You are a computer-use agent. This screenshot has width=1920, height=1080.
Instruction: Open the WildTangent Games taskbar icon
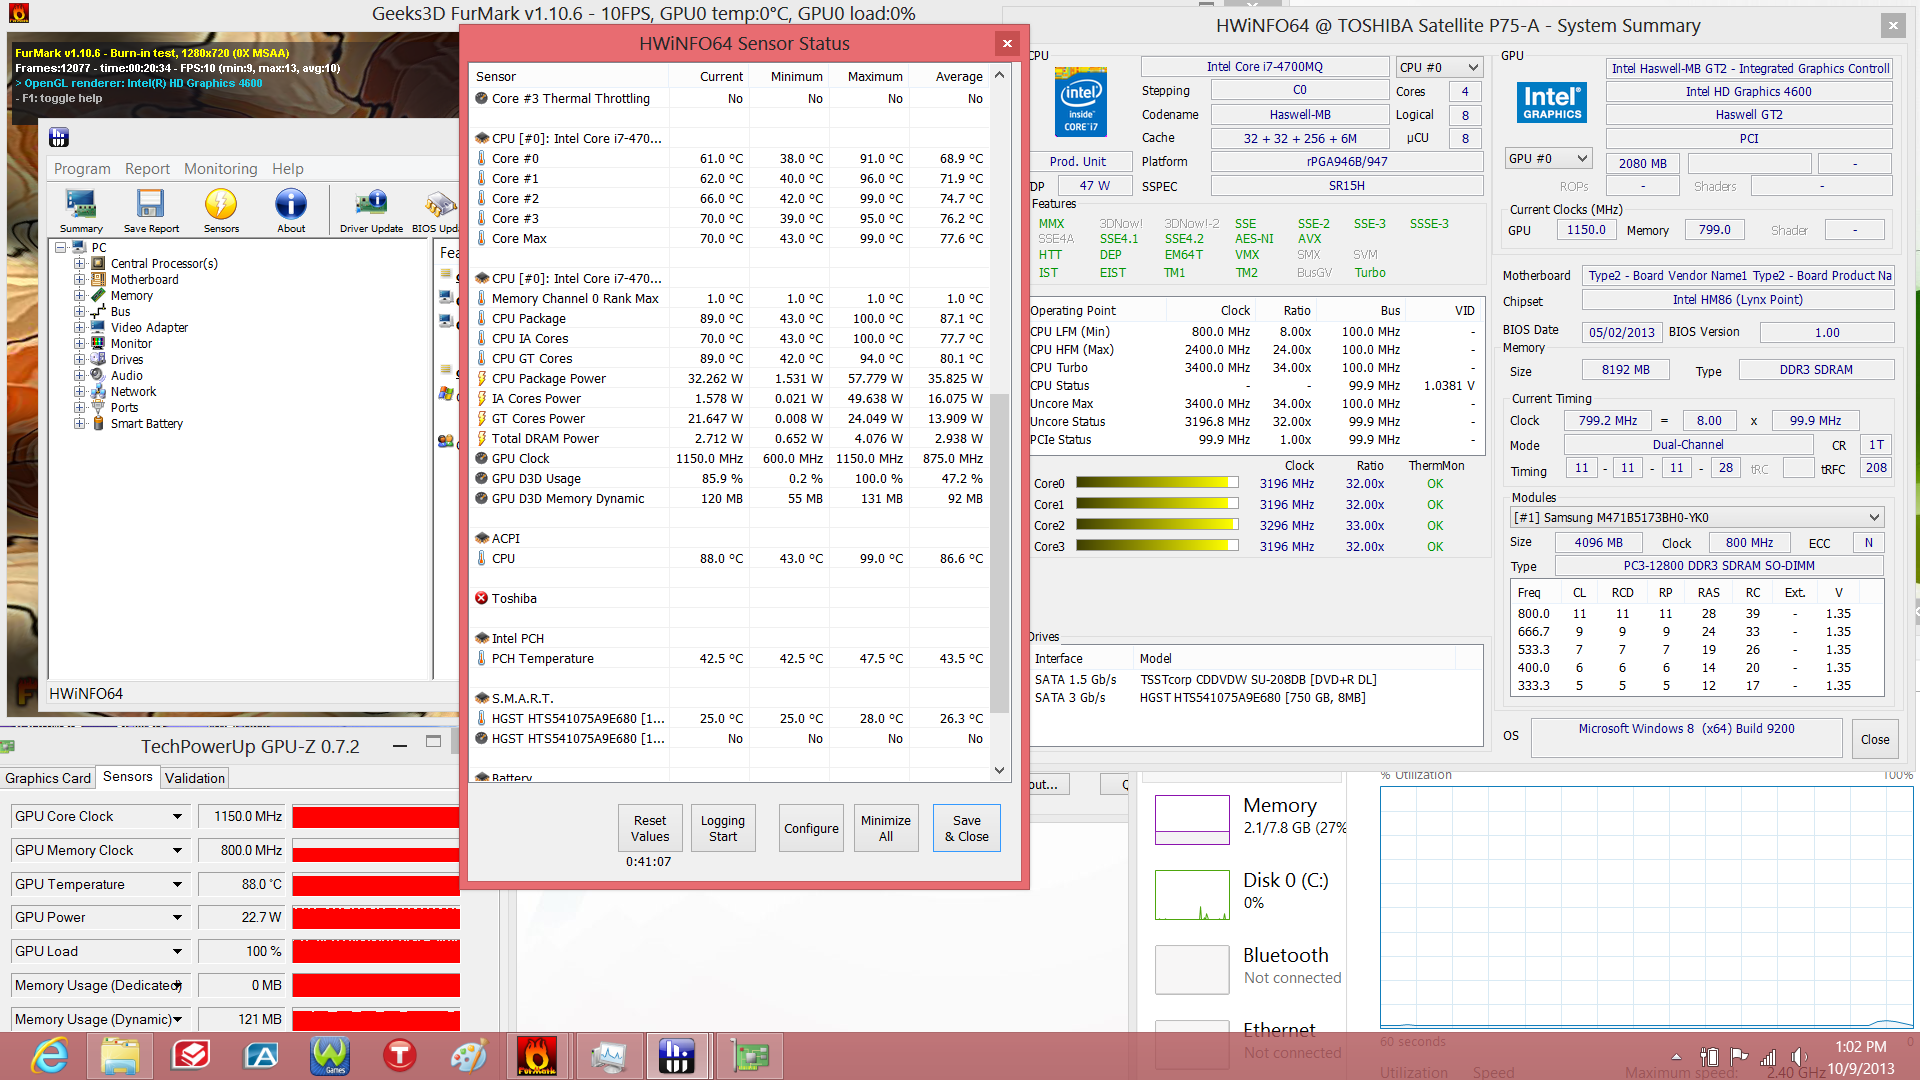coord(330,1056)
